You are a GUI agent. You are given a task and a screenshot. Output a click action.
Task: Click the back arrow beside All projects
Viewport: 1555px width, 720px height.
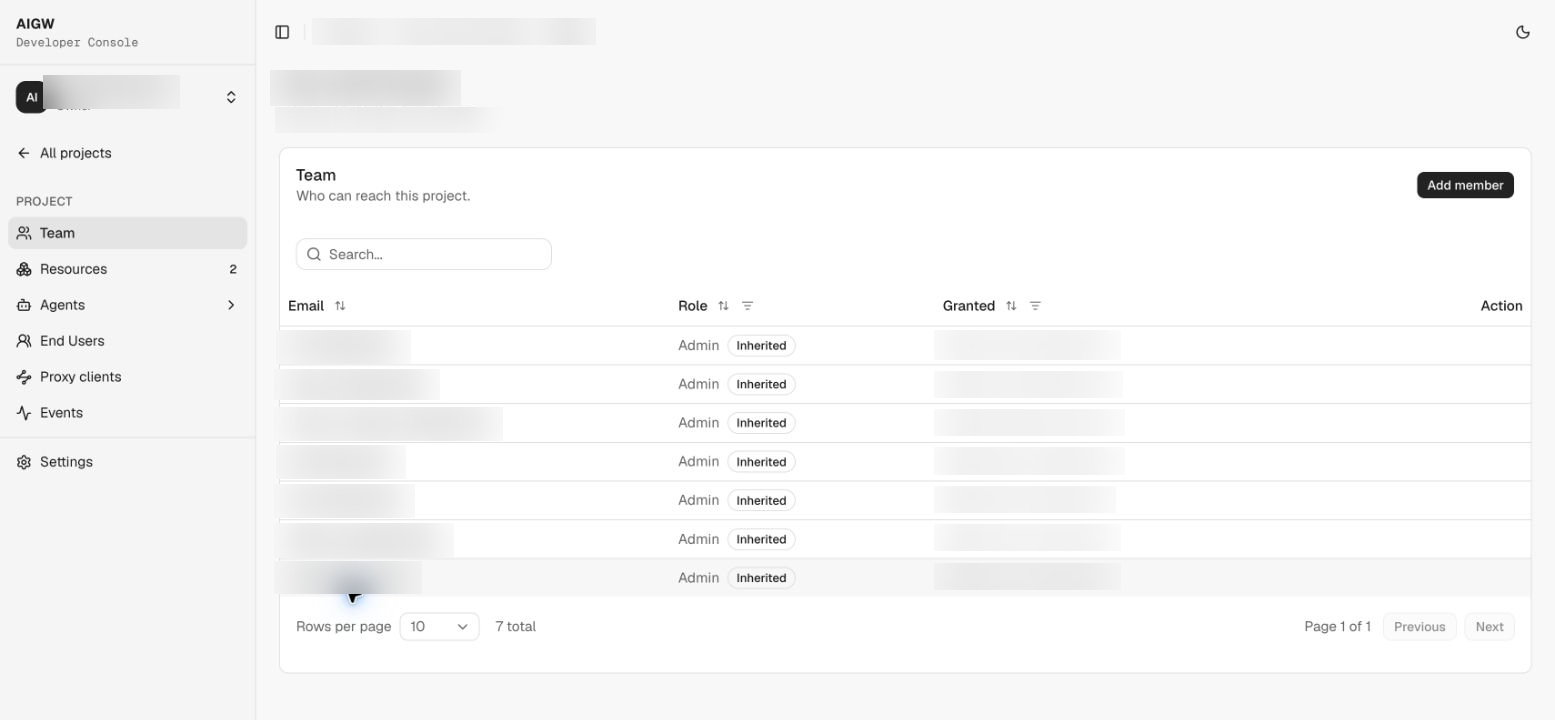pyautogui.click(x=24, y=153)
